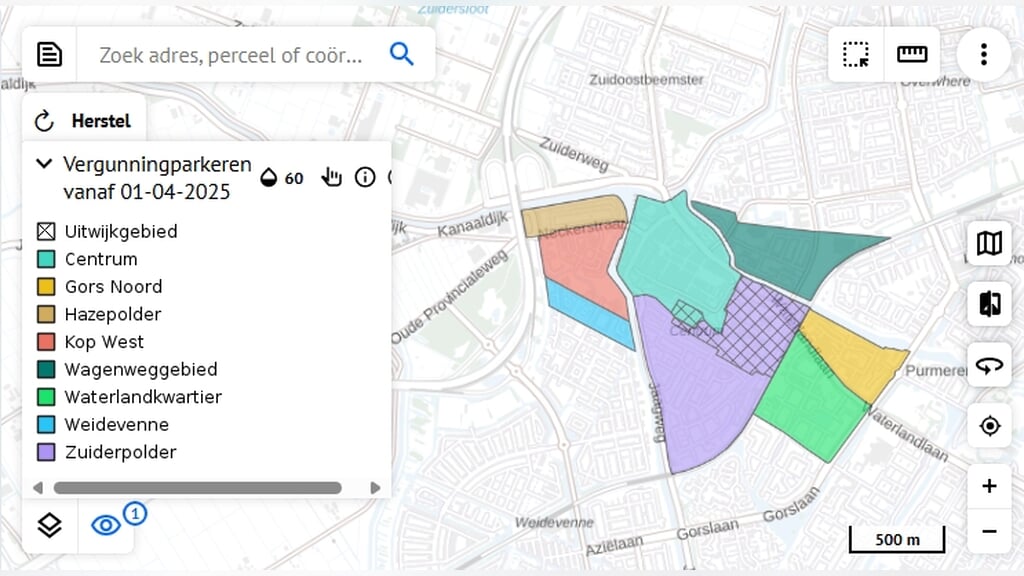Select the Centrum legend color swatch
This screenshot has height=576, width=1024.
click(46, 259)
